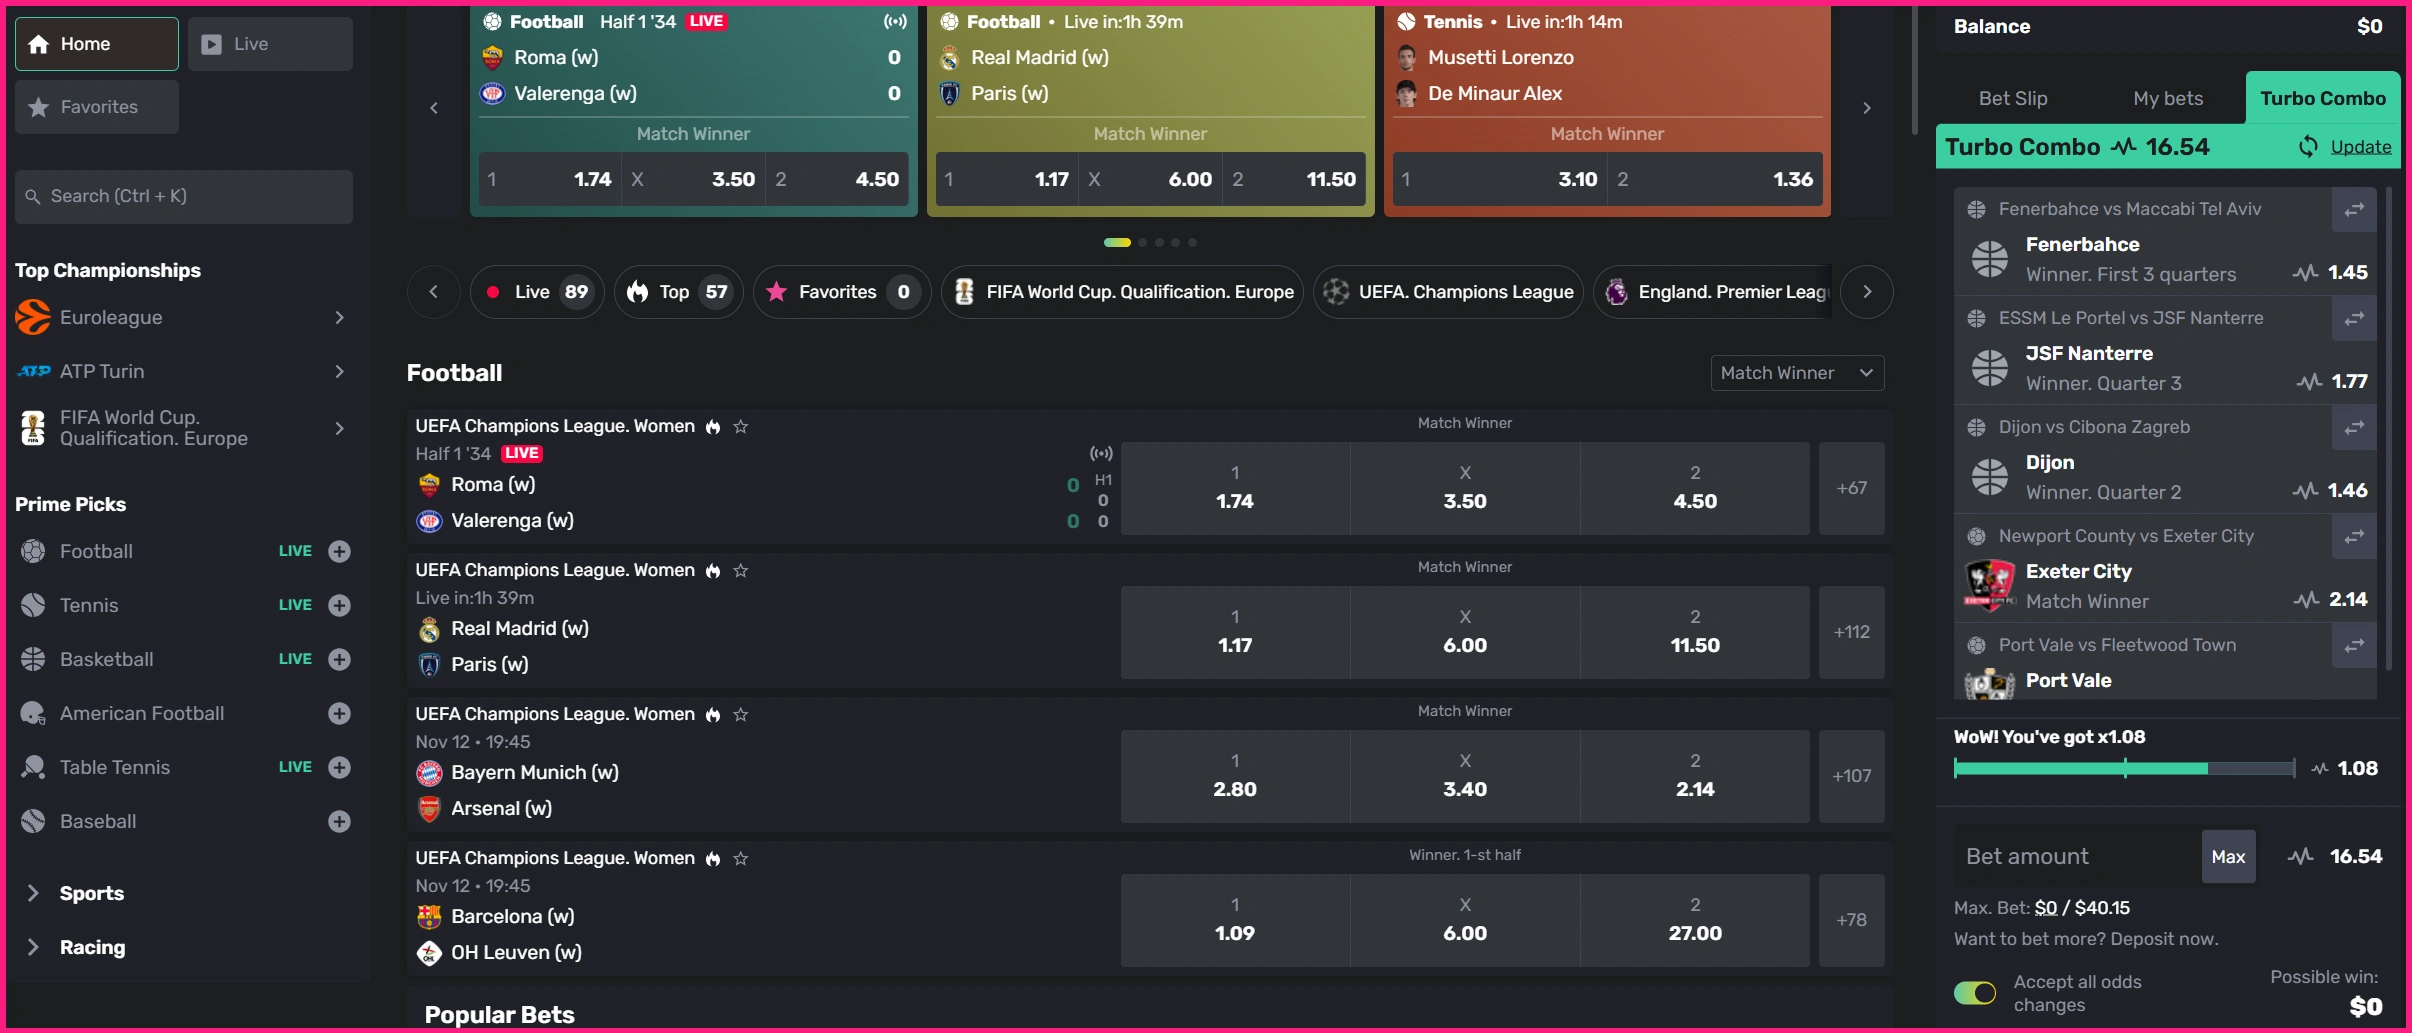
Task: Click broadcast icon on Roma featured card
Action: click(895, 21)
